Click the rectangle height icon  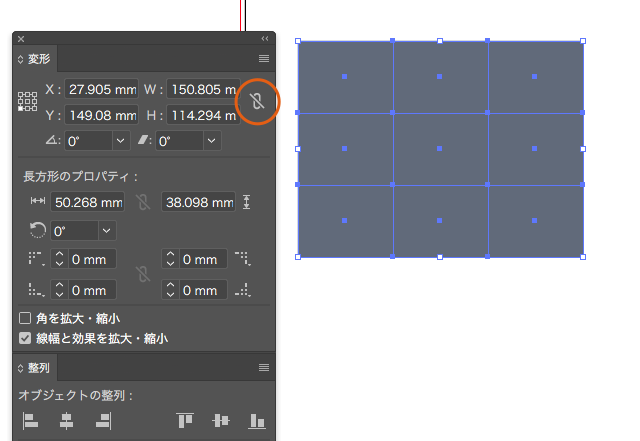point(247,202)
